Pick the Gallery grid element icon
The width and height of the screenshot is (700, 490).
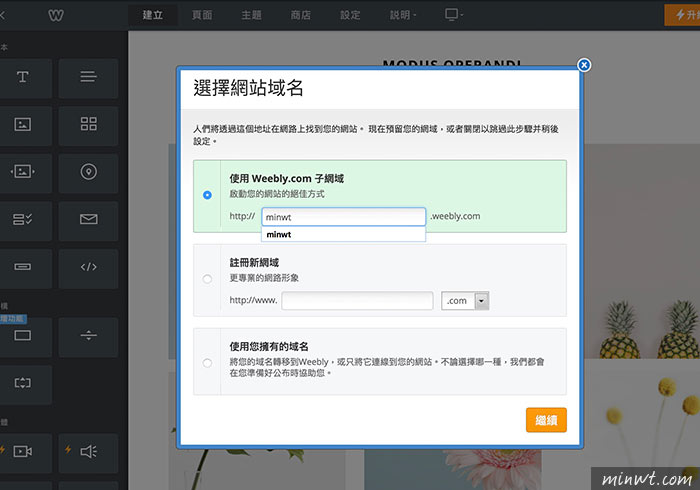click(x=88, y=124)
